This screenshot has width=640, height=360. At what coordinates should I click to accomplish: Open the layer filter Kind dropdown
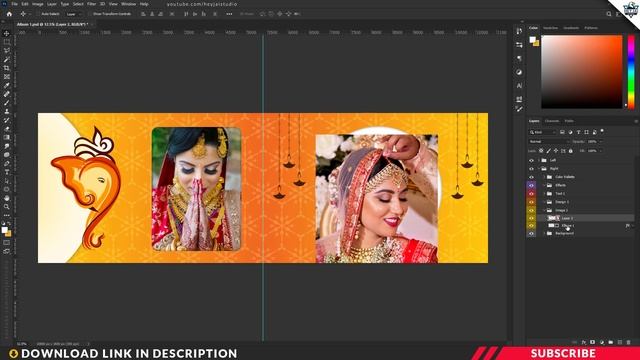pos(543,132)
